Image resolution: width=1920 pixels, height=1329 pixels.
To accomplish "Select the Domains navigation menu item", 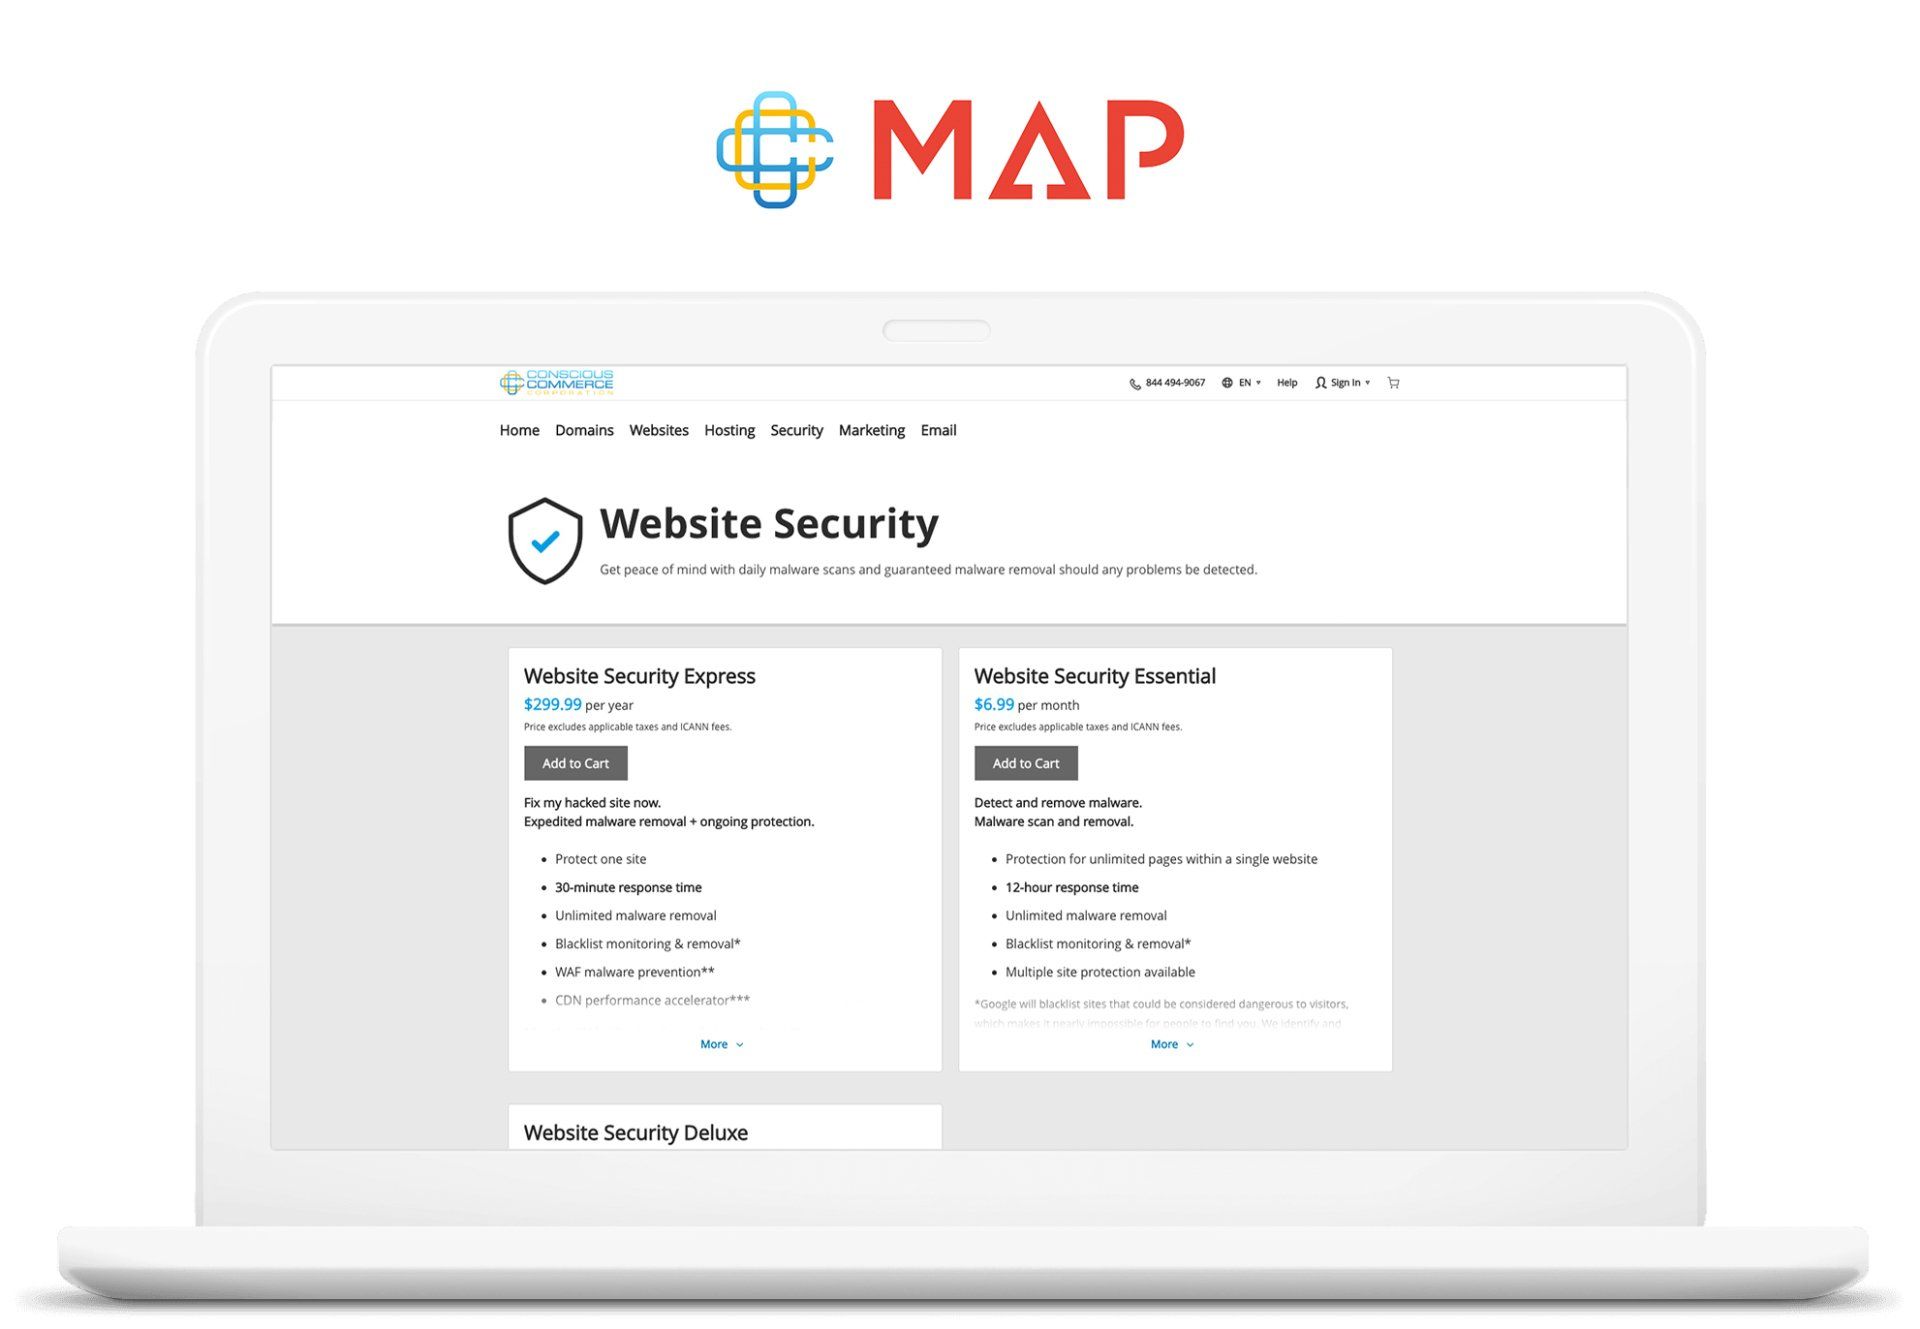I will point(581,429).
